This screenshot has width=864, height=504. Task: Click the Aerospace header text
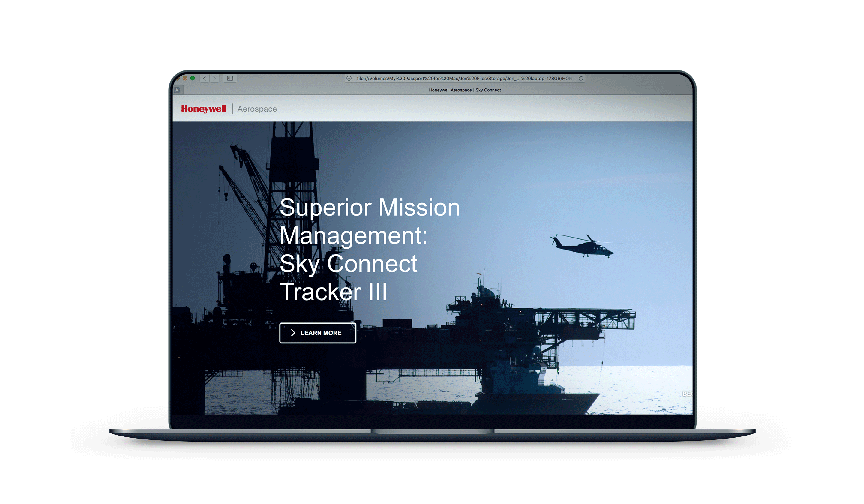(257, 109)
